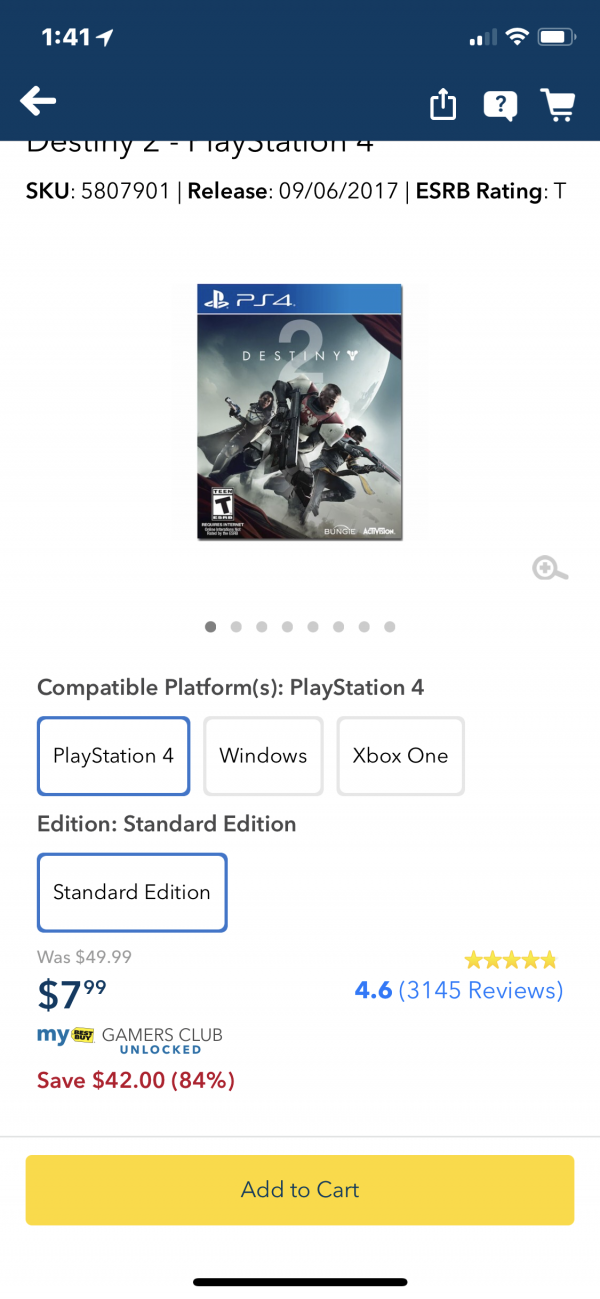
Task: Jump to last image carousel dot
Action: [390, 627]
